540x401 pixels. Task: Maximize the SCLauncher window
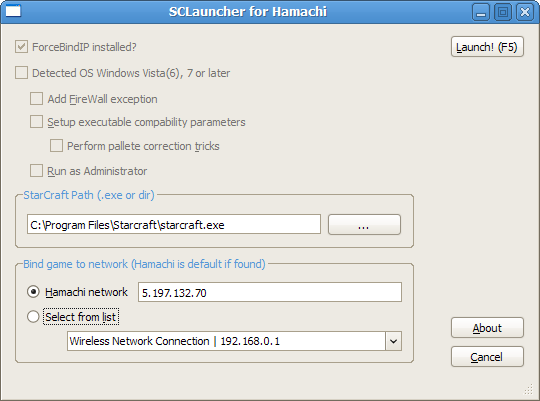pos(503,12)
